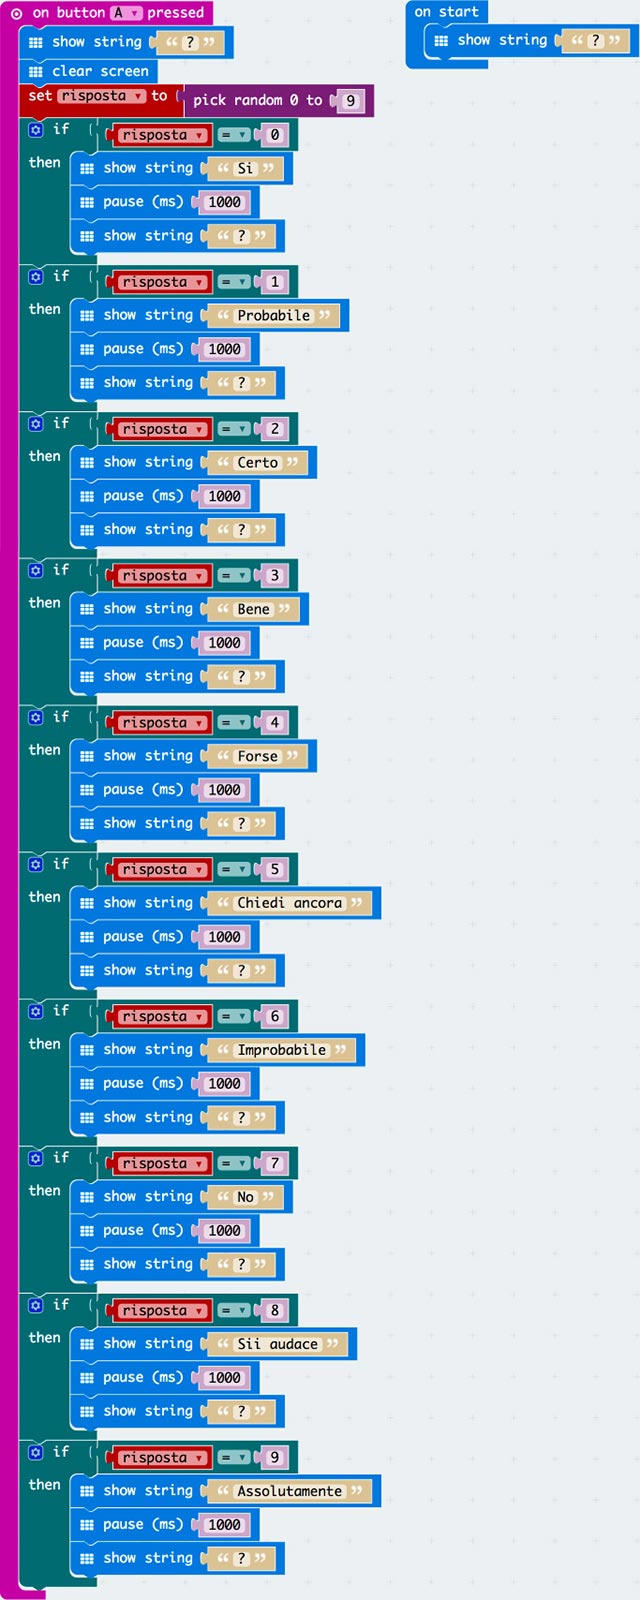Click grid icon on the clear screen block
This screenshot has width=640, height=1600.
[x=36, y=72]
